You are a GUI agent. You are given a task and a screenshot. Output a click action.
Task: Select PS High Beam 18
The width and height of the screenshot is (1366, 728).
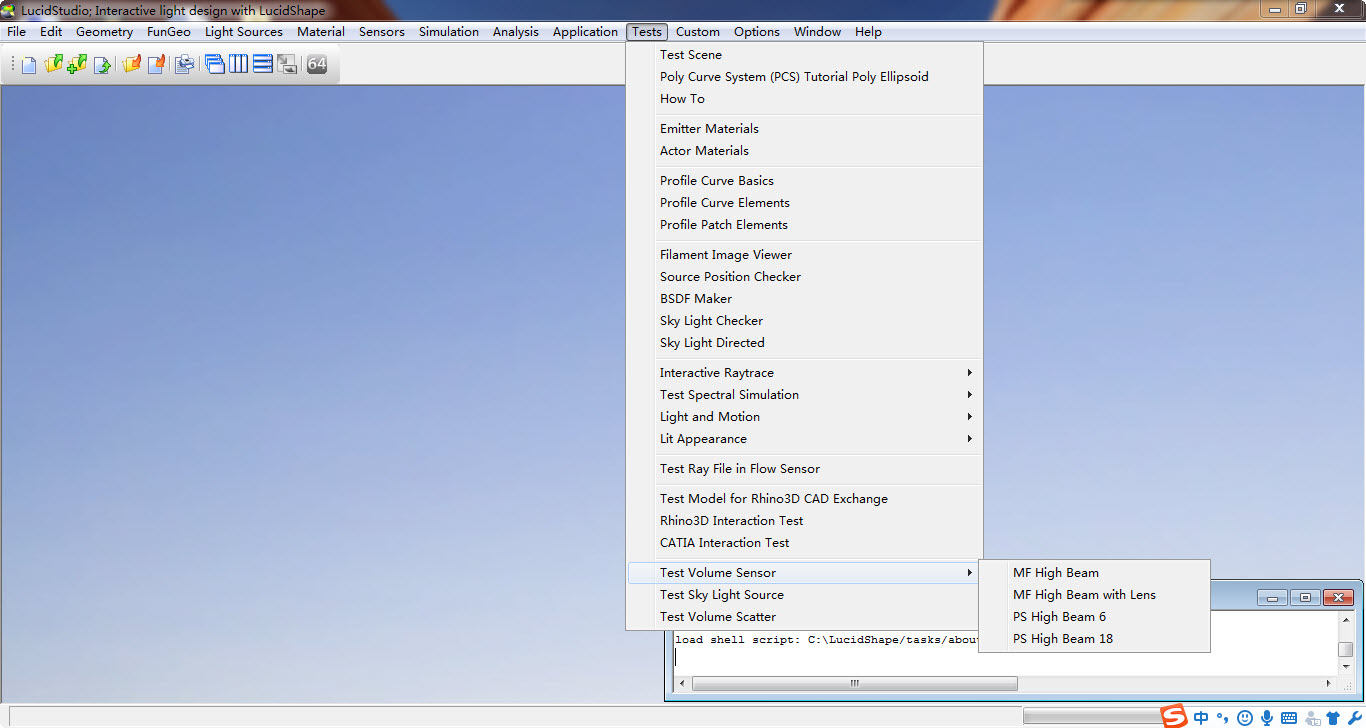tap(1094, 639)
